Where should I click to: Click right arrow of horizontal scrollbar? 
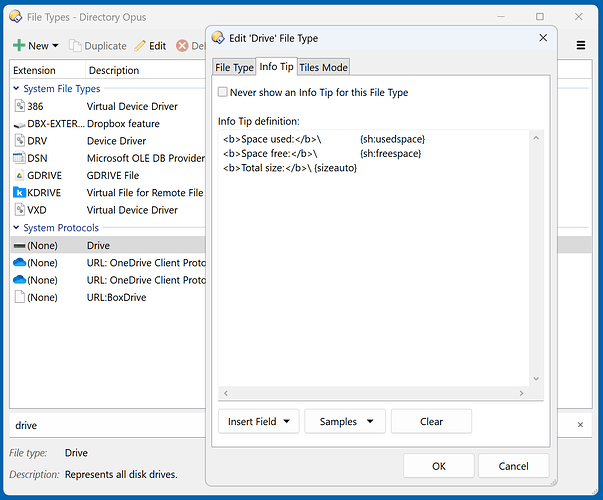click(521, 393)
